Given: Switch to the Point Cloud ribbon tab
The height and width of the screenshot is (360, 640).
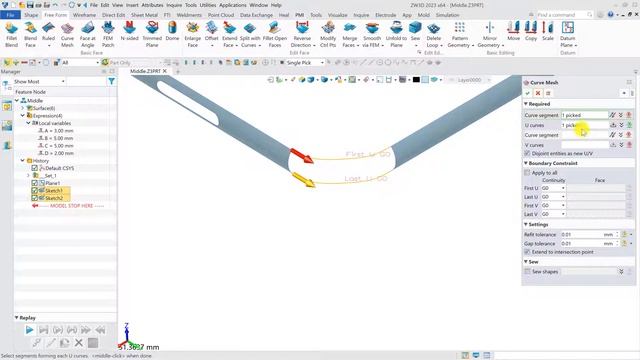Looking at the screenshot, I should point(221,15).
